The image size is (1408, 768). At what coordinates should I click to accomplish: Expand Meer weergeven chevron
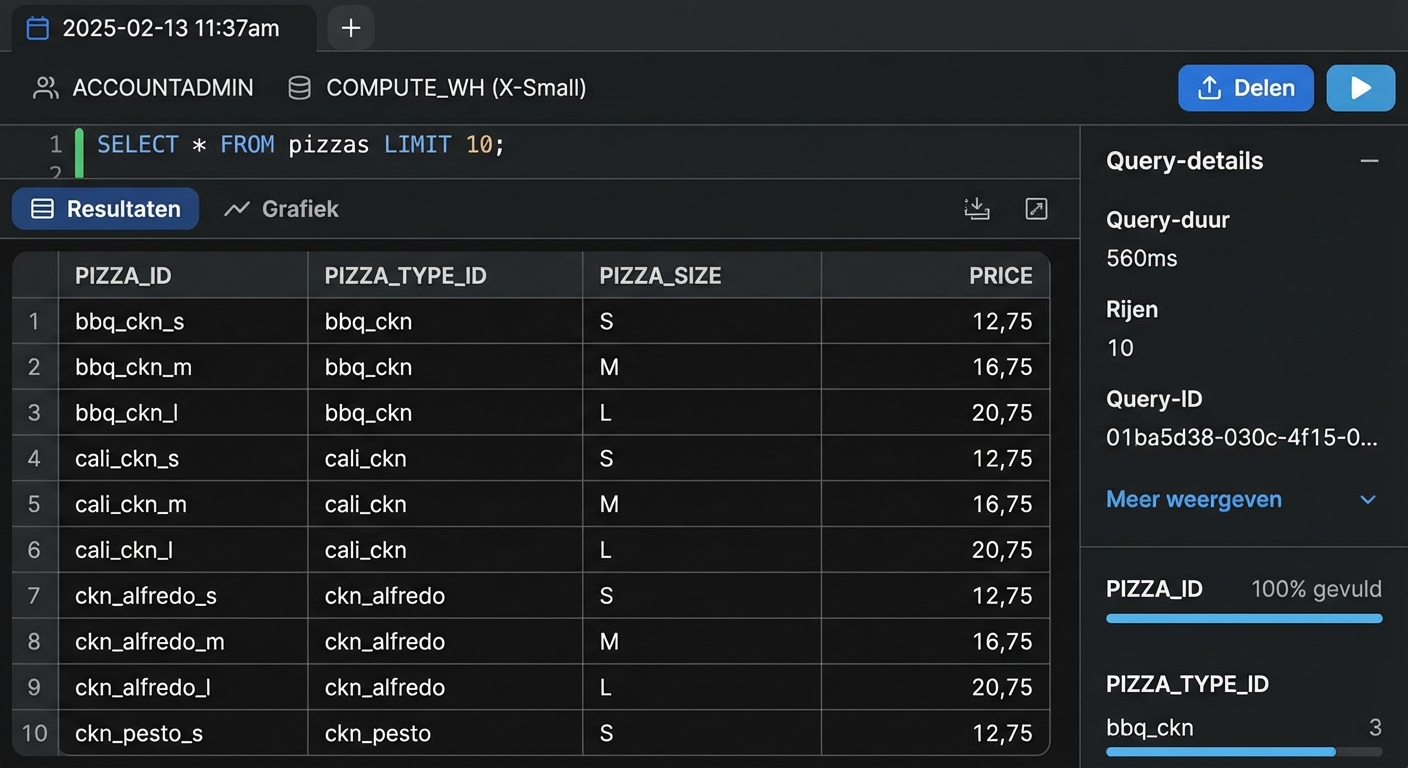pyautogui.click(x=1368, y=500)
